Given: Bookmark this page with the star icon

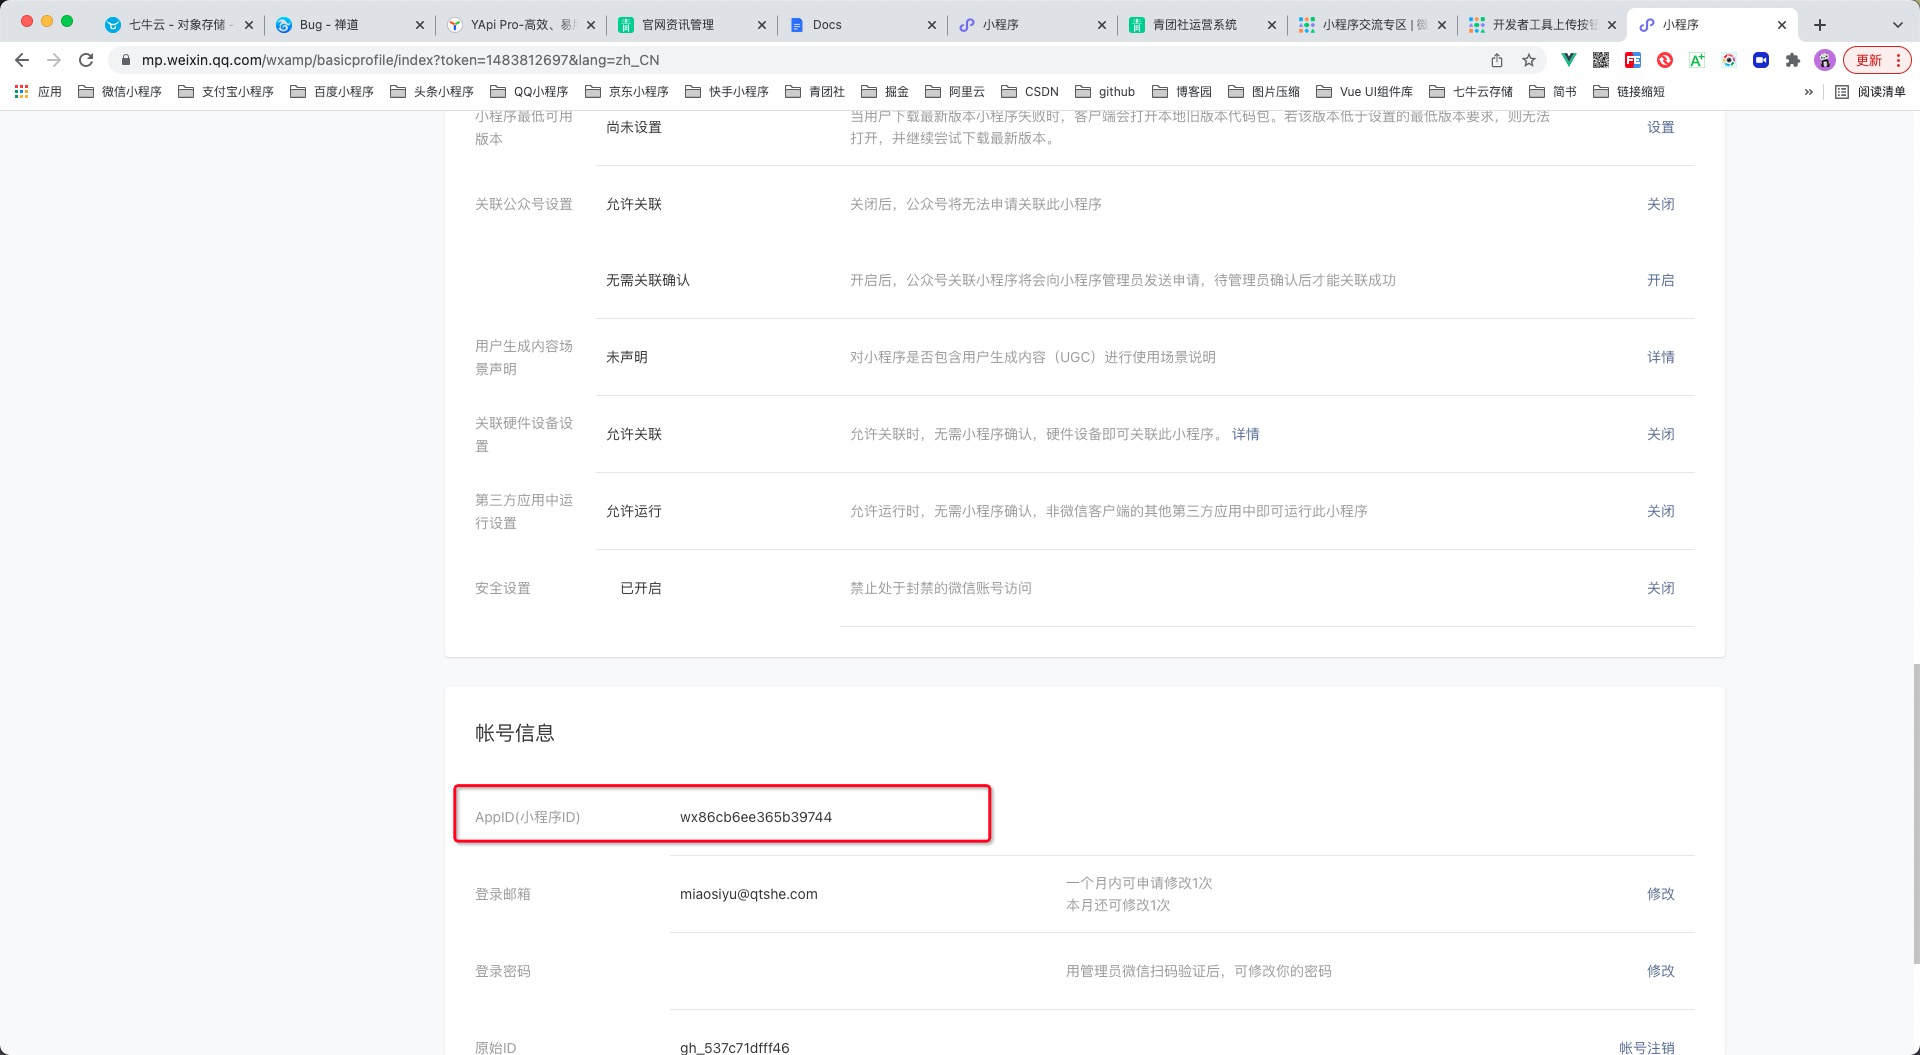Looking at the screenshot, I should tap(1529, 60).
